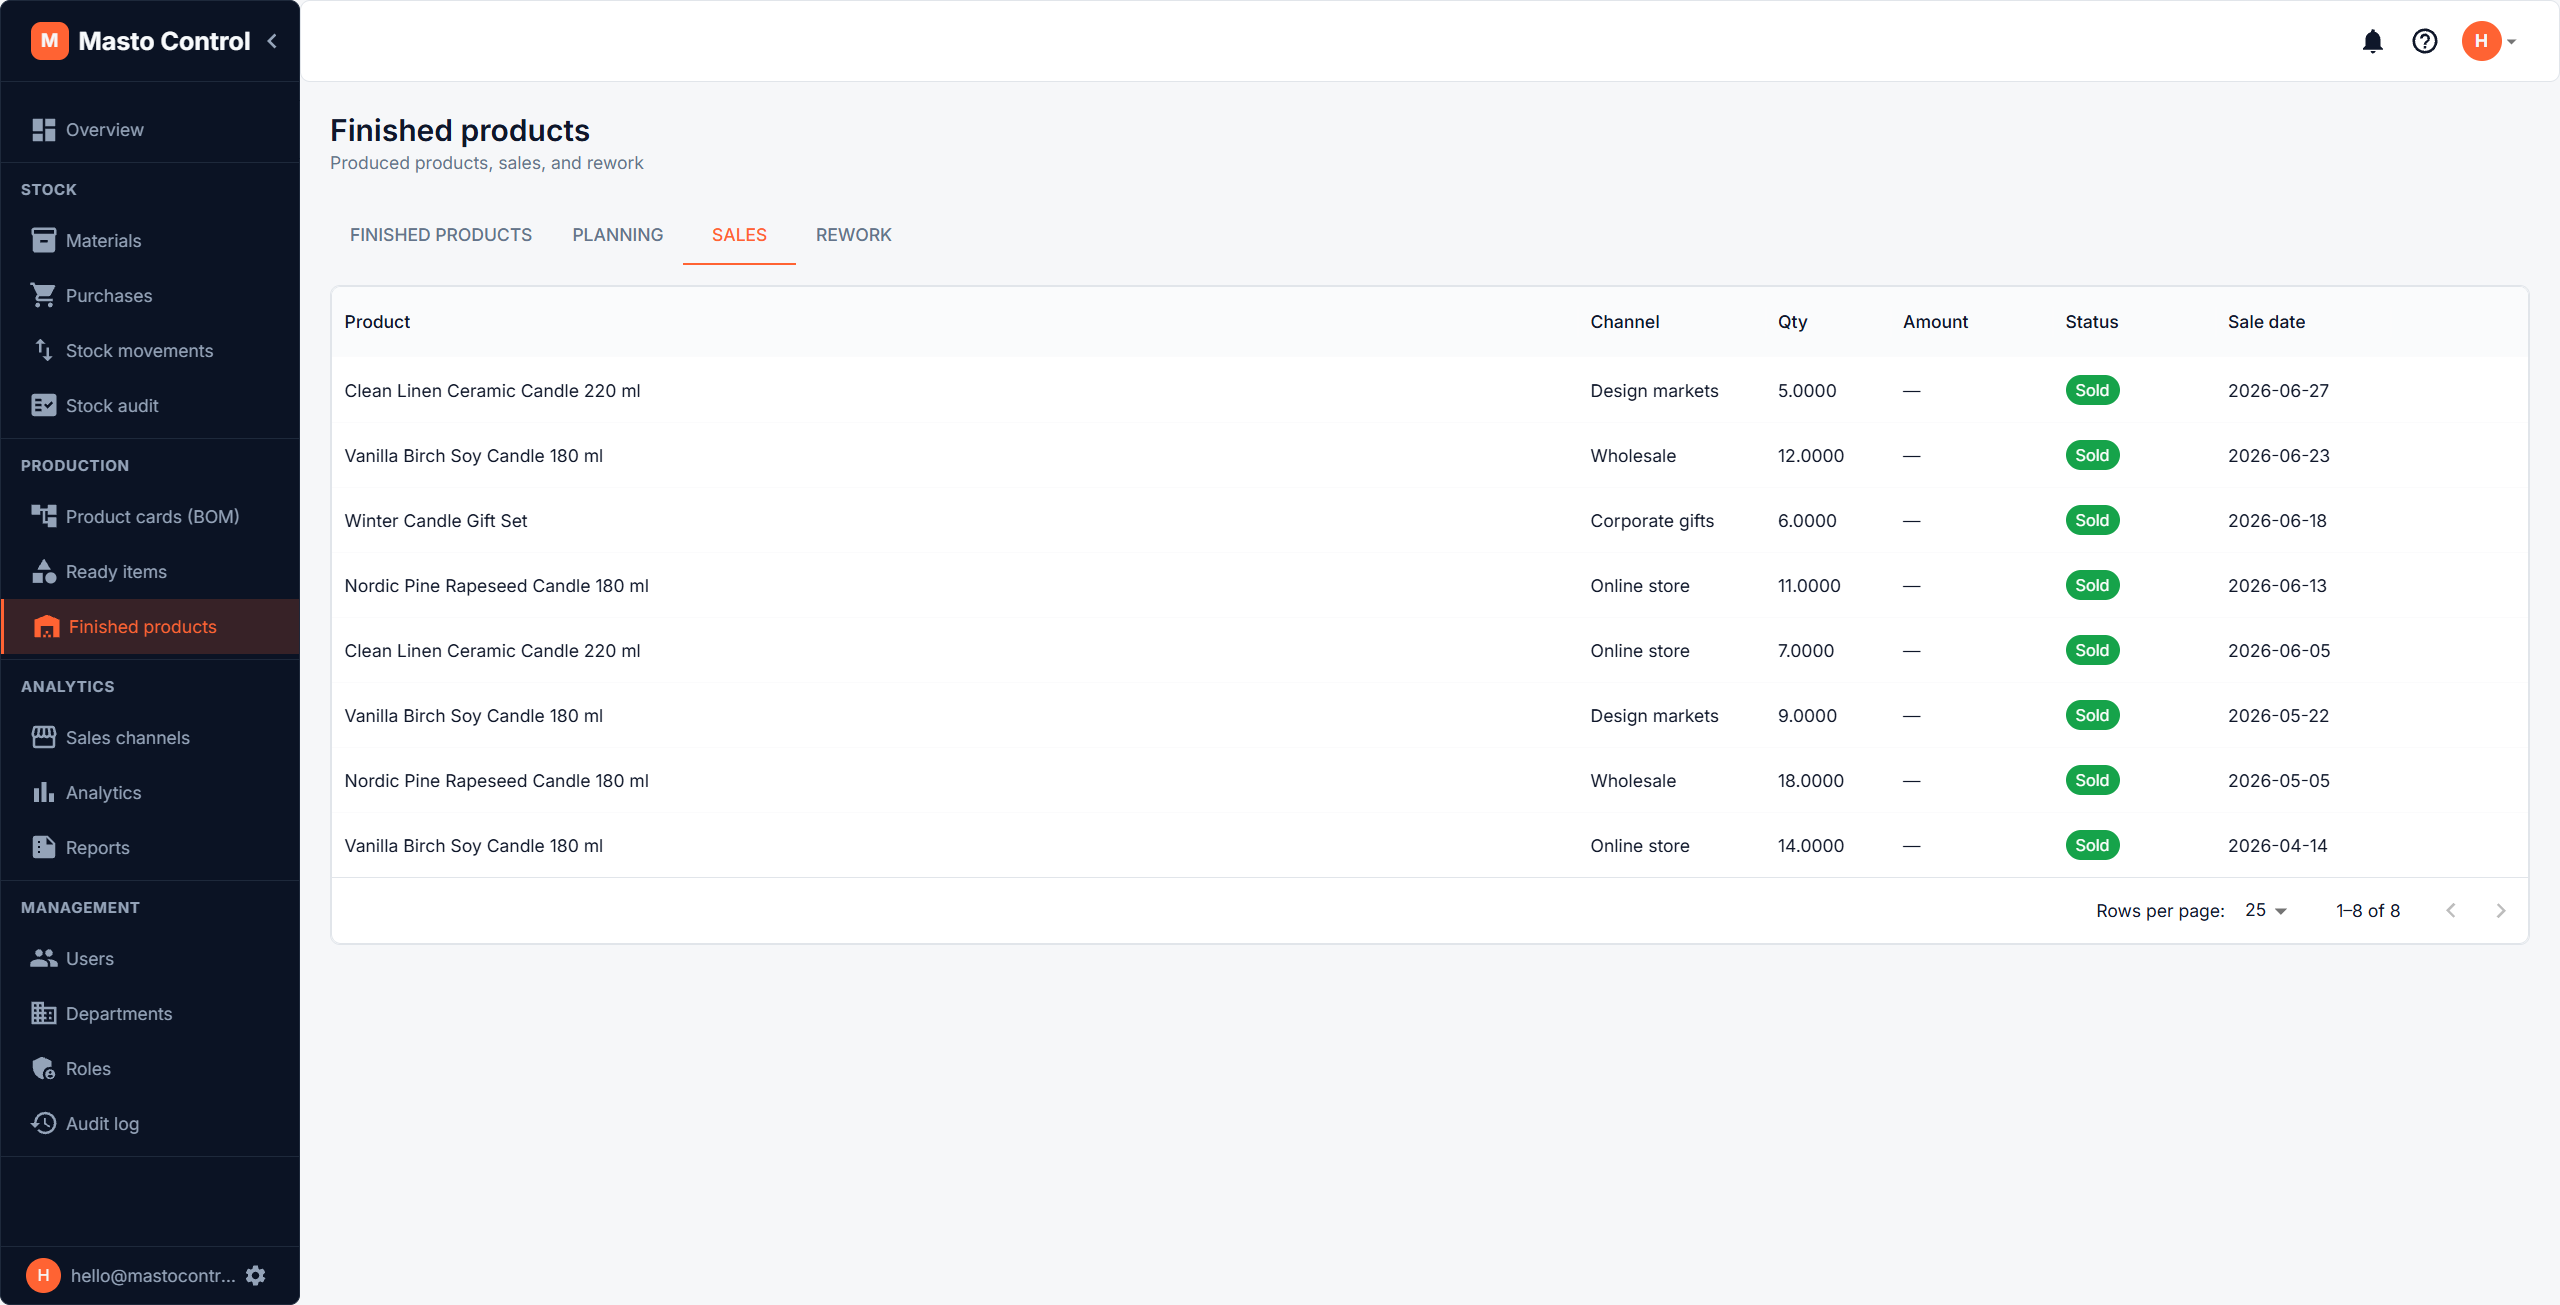Image resolution: width=2560 pixels, height=1305 pixels.
Task: Open Winter Candle Gift Set row
Action: click(x=1430, y=520)
